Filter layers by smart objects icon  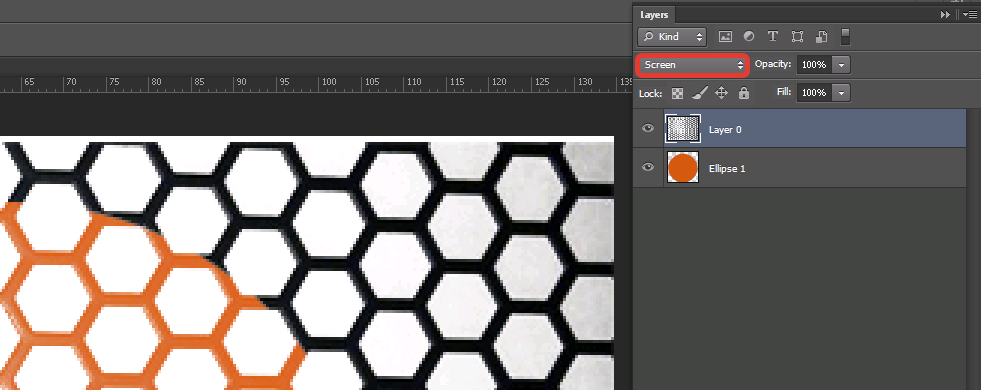pos(821,36)
